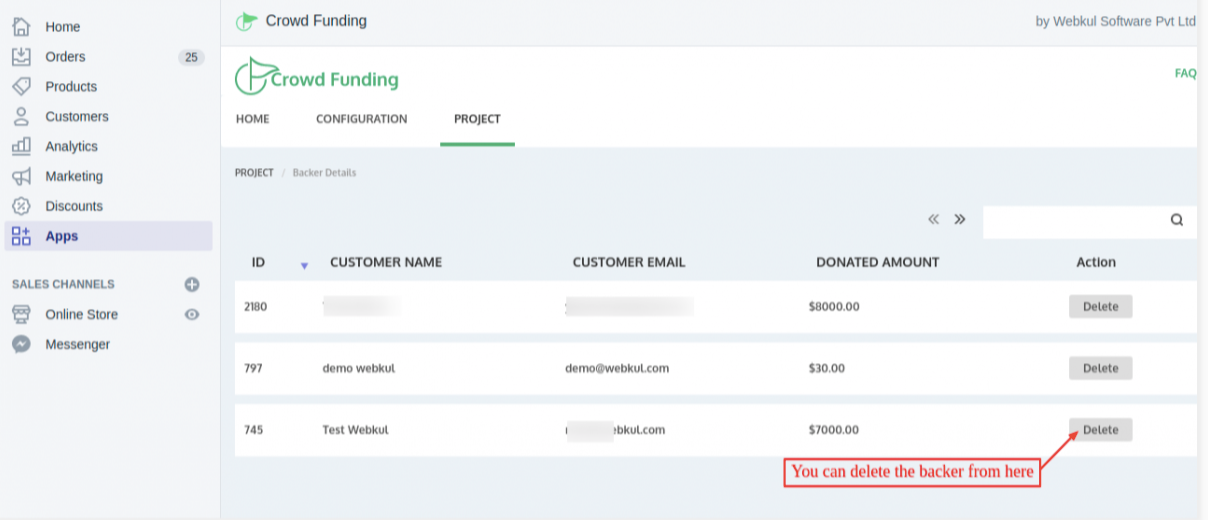Click the donated amount $30.00
The image size is (1208, 520).
point(827,368)
